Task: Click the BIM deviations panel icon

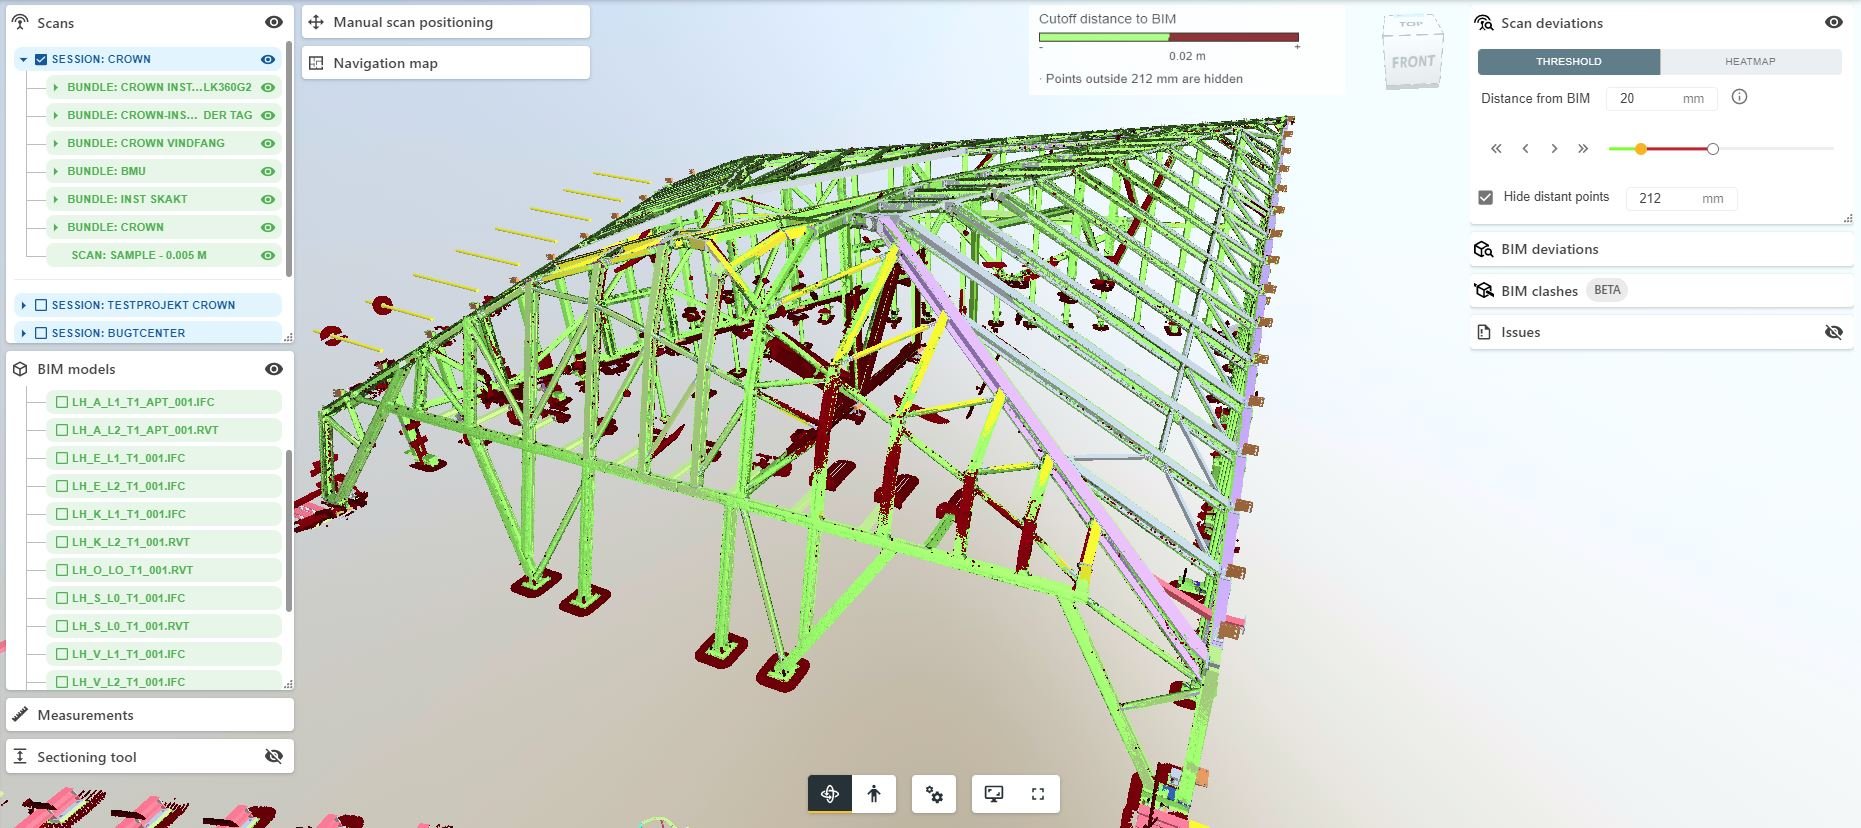Action: click(x=1484, y=249)
